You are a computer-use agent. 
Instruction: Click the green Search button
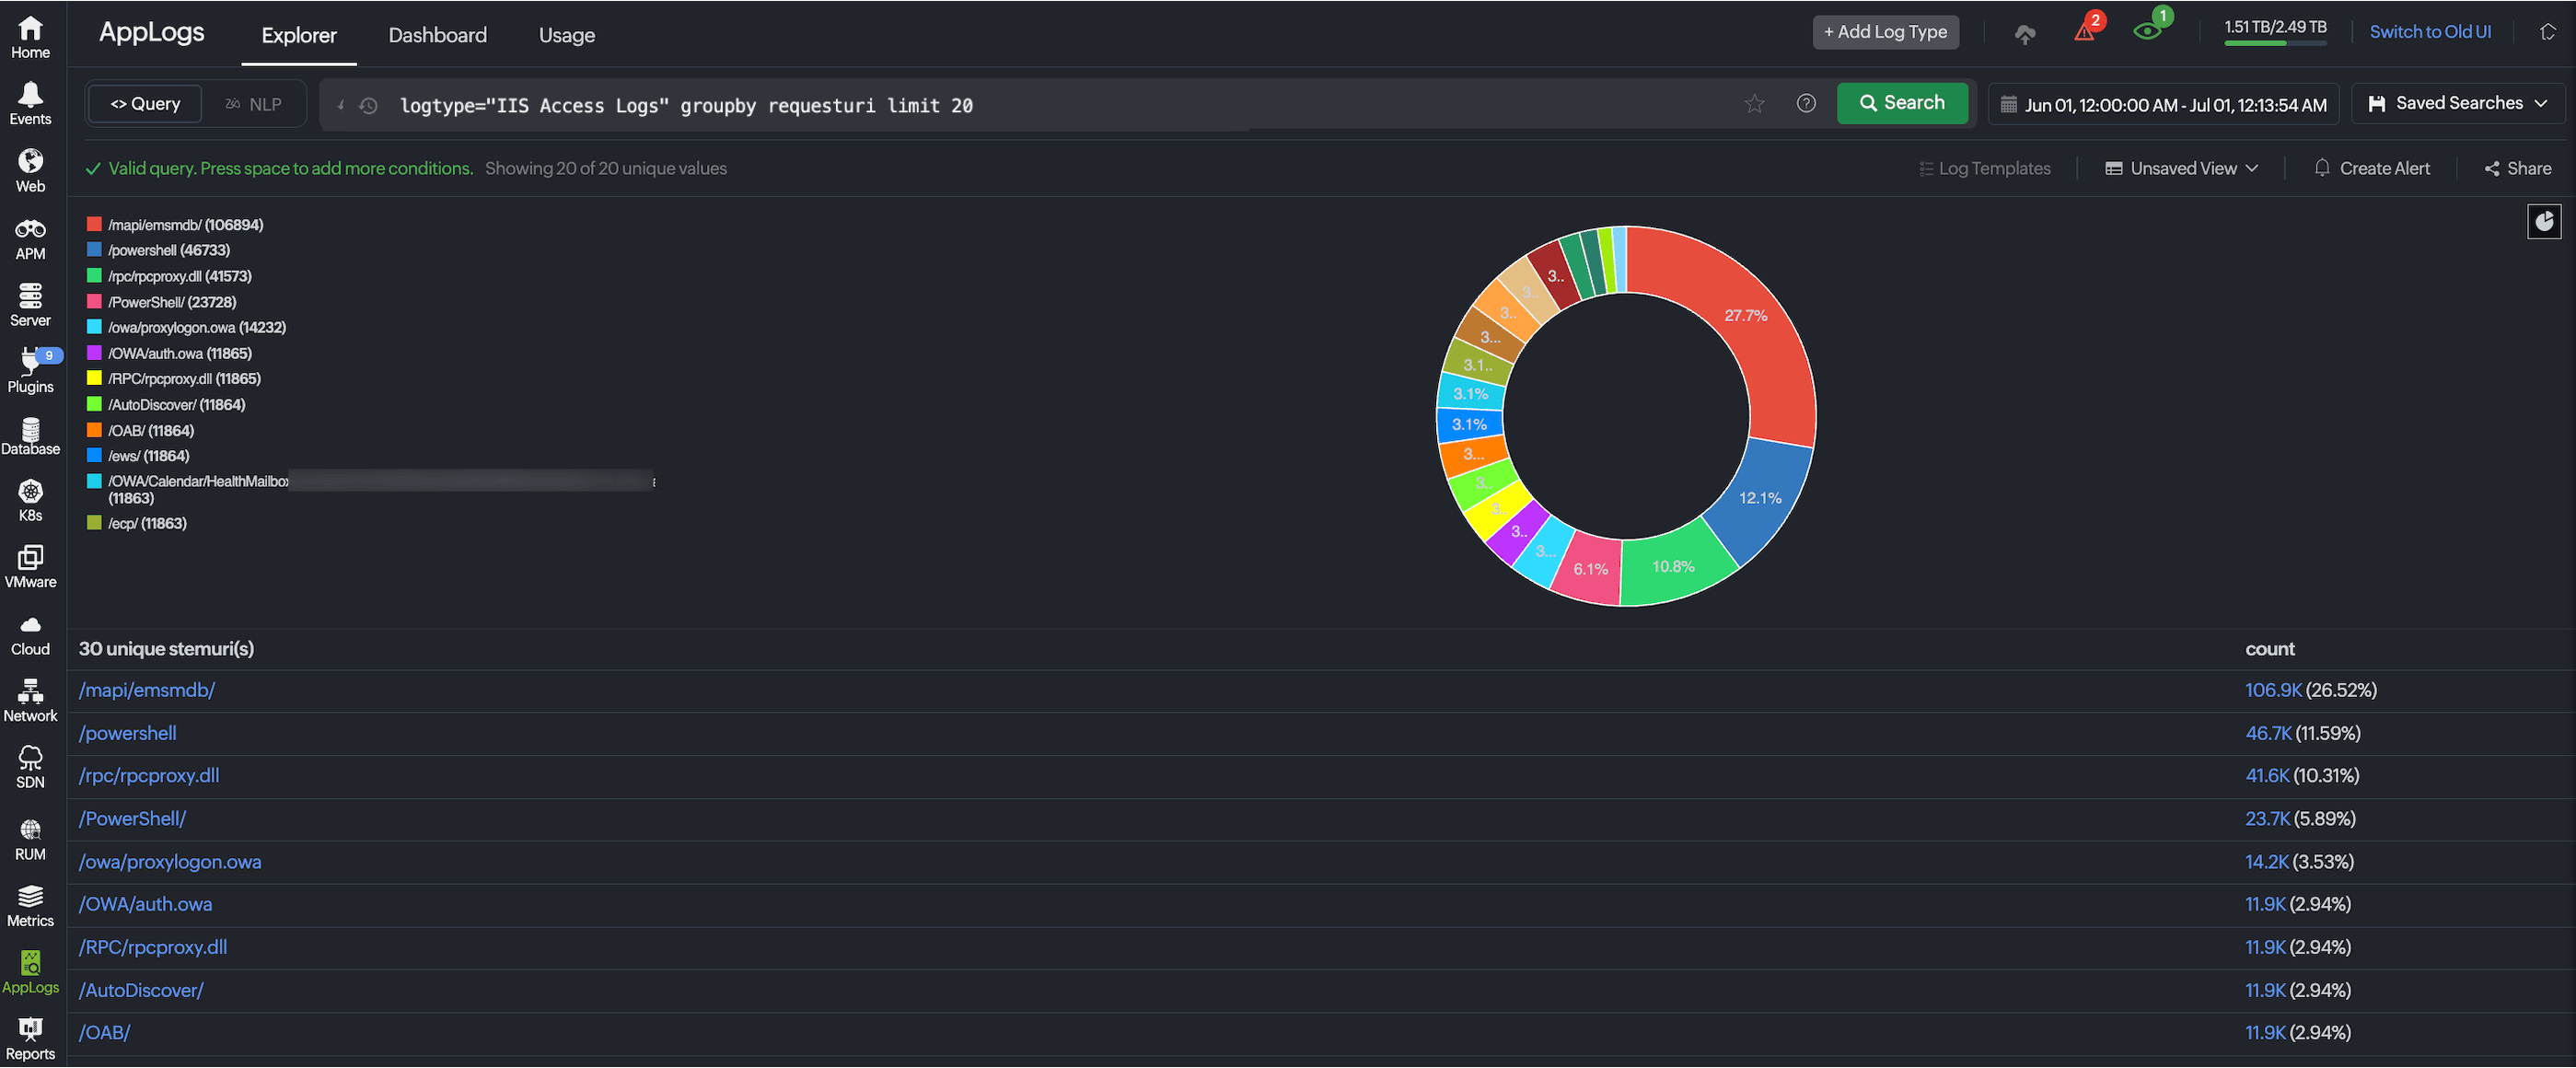[x=1902, y=103]
